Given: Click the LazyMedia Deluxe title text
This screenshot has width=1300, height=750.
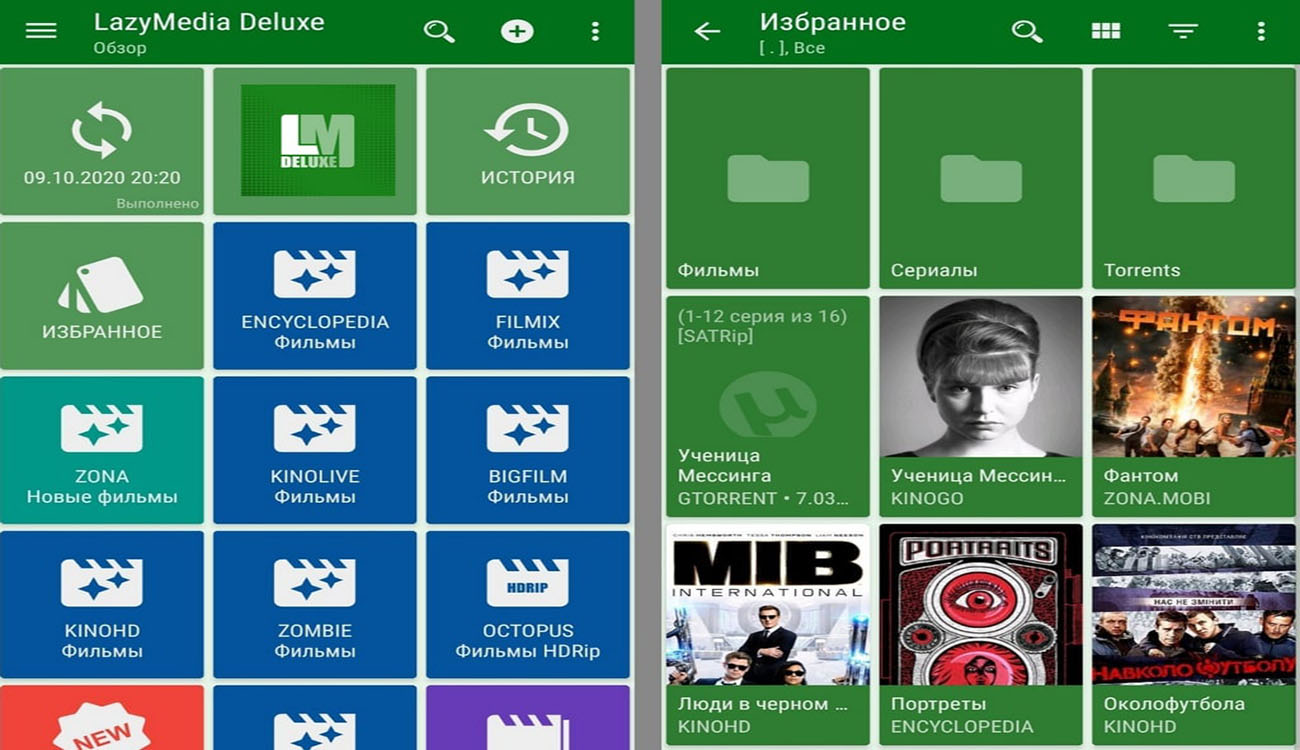Looking at the screenshot, I should tap(209, 22).
